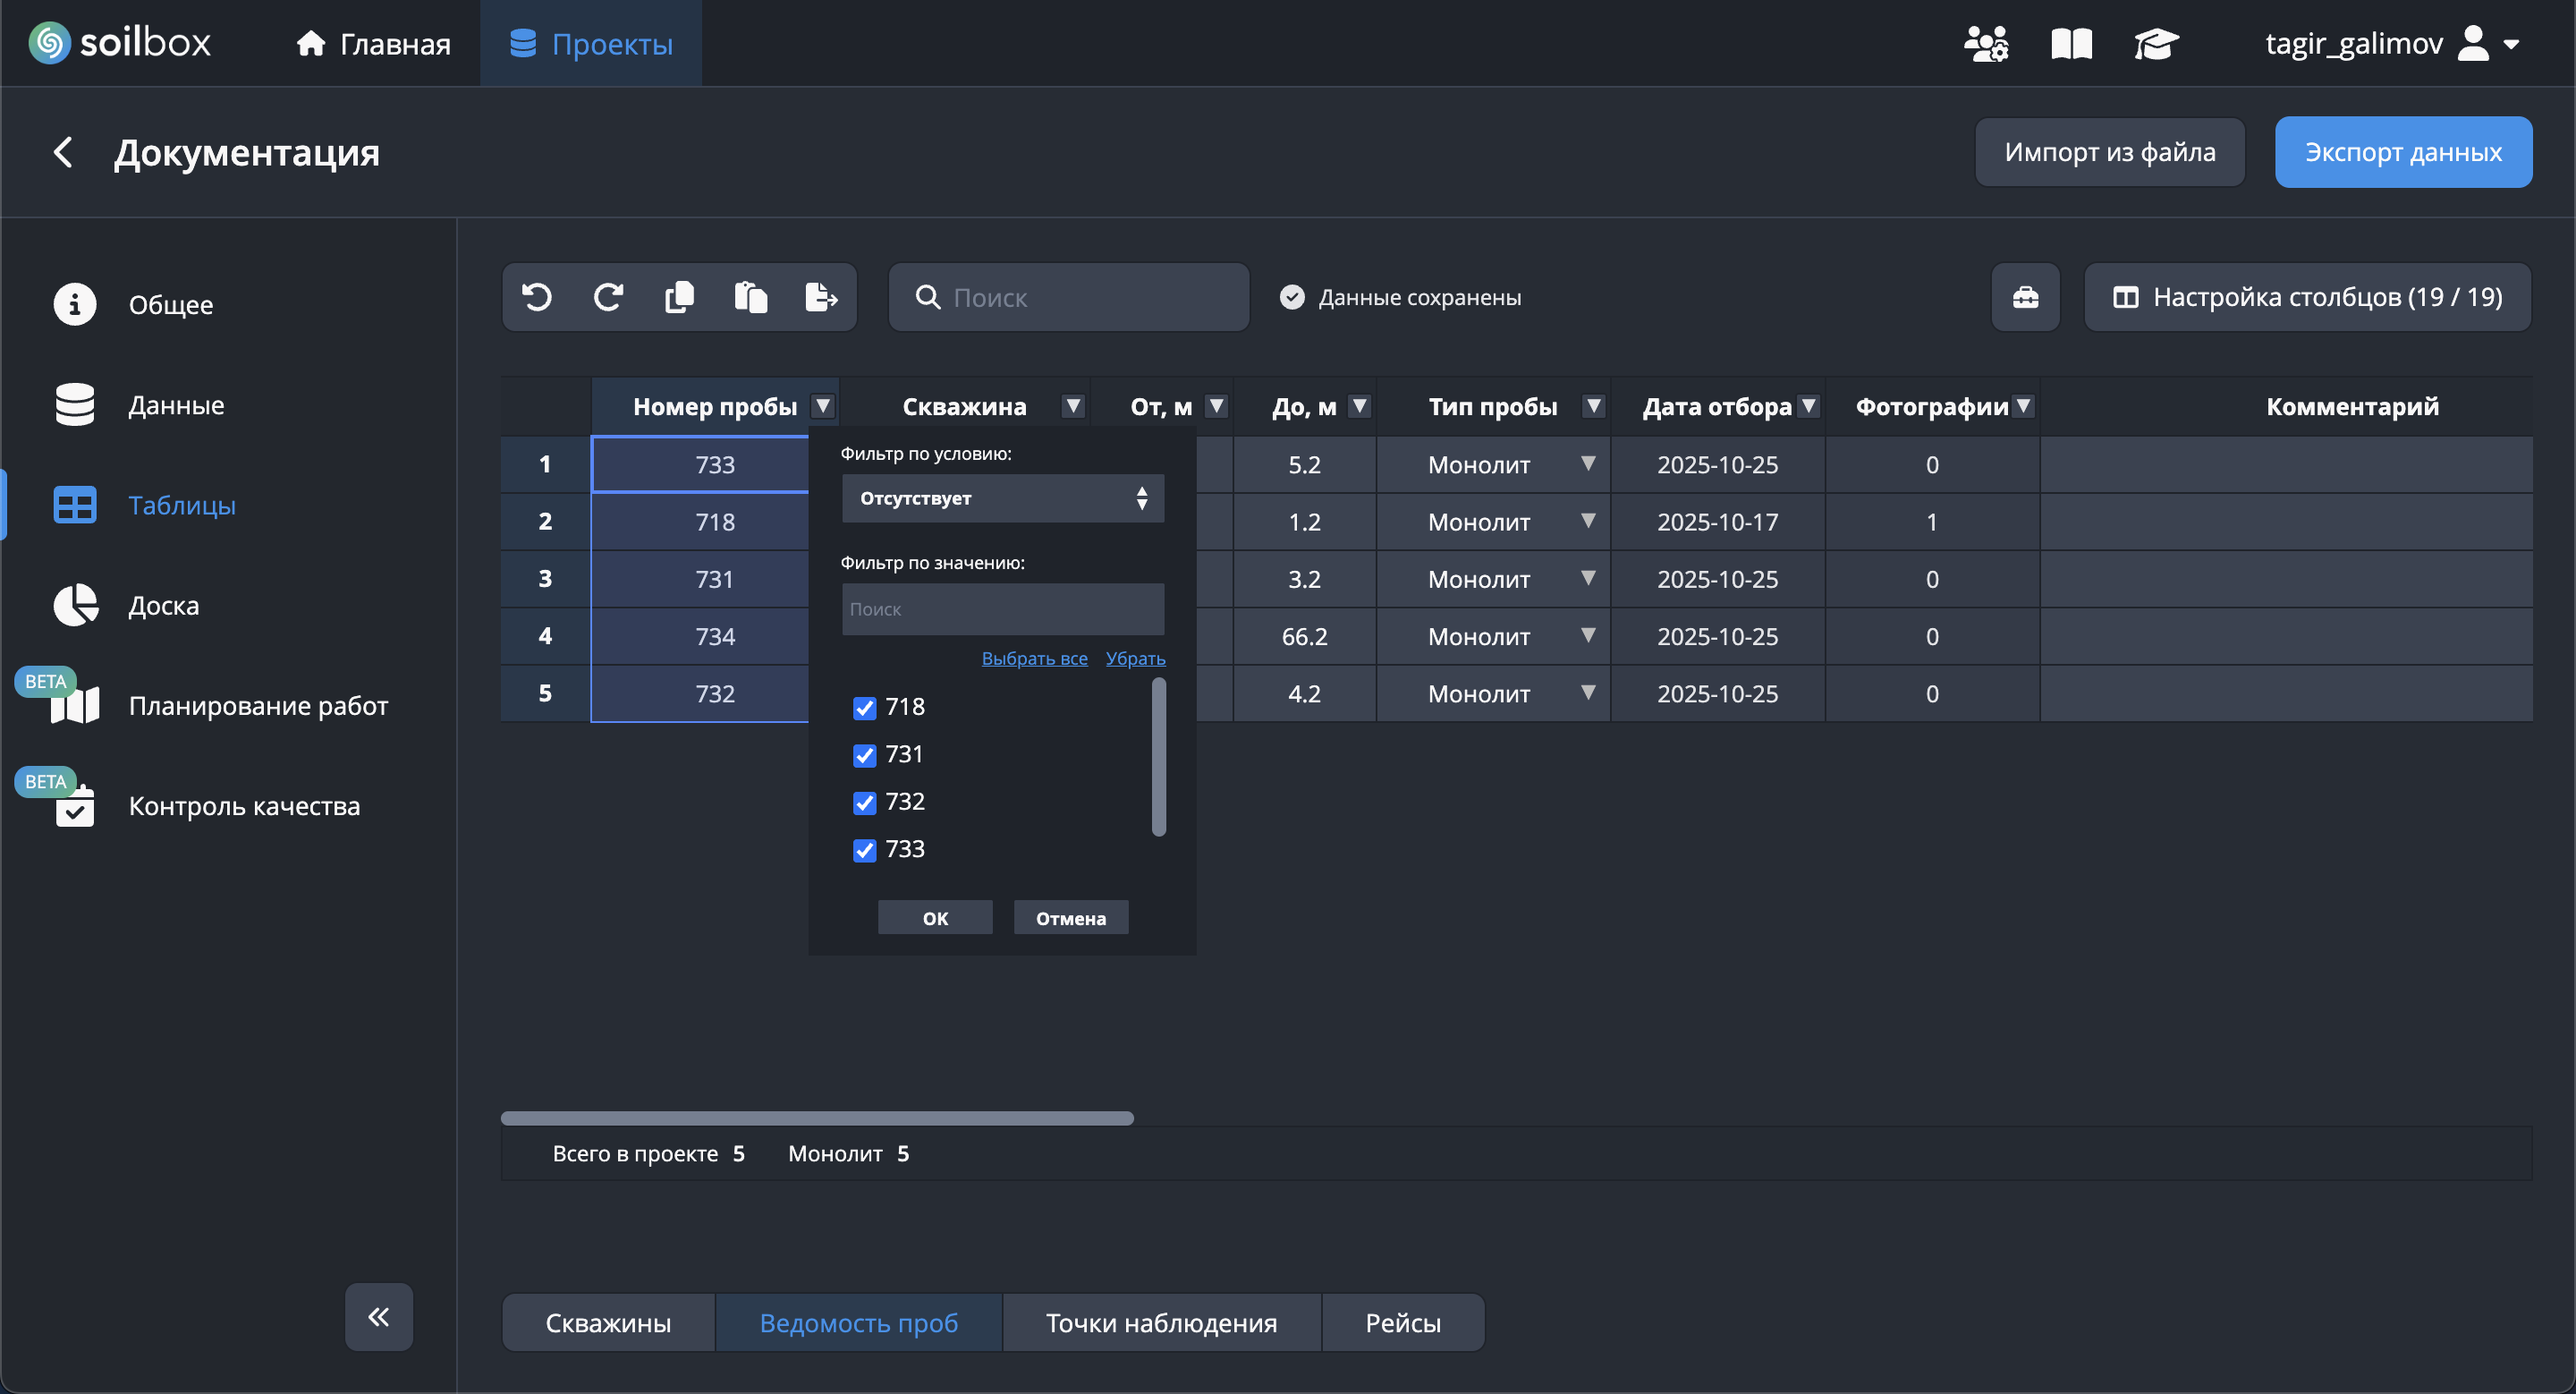Click the filter list vertical scrollbar
The width and height of the screenshot is (2576, 1394).
tap(1158, 756)
